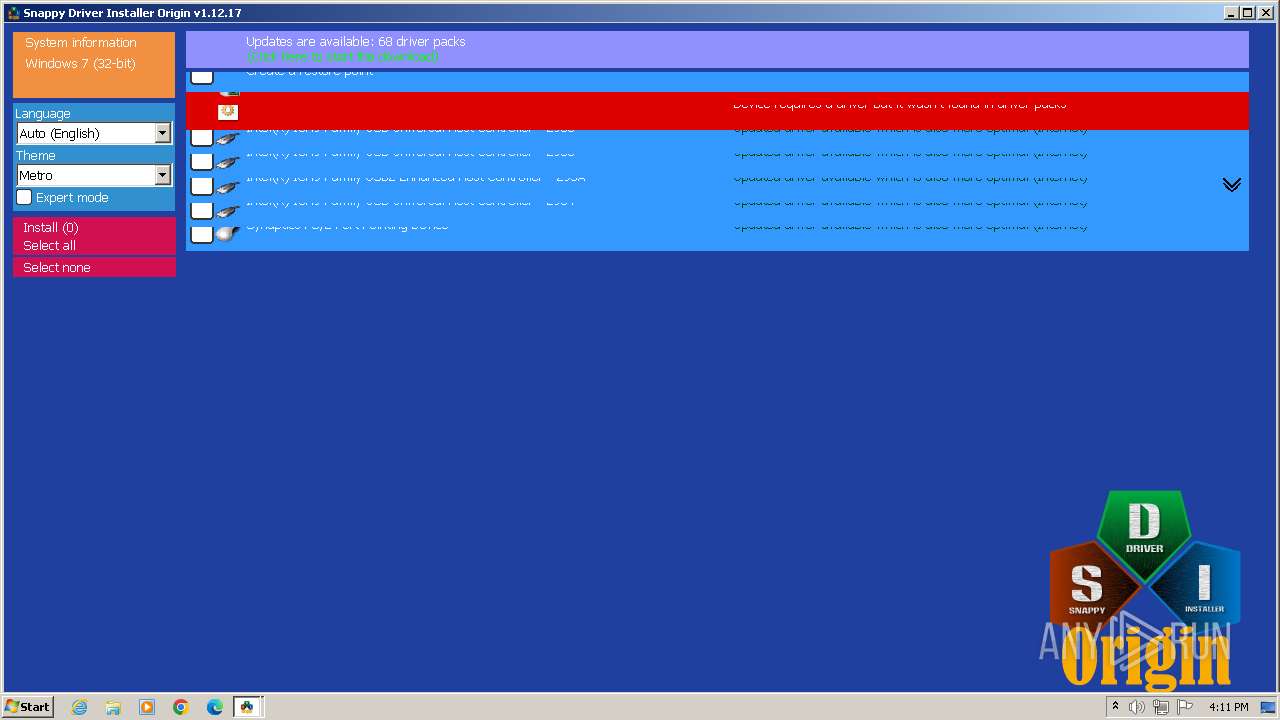Open the Windows Start menu
Screen dimensions: 1280x720
click(x=28, y=707)
